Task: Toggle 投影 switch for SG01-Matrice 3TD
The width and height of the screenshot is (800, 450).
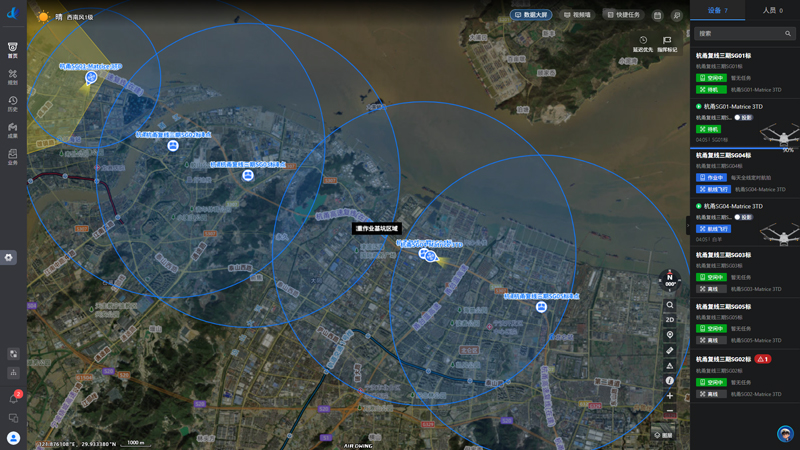Action: [743, 117]
